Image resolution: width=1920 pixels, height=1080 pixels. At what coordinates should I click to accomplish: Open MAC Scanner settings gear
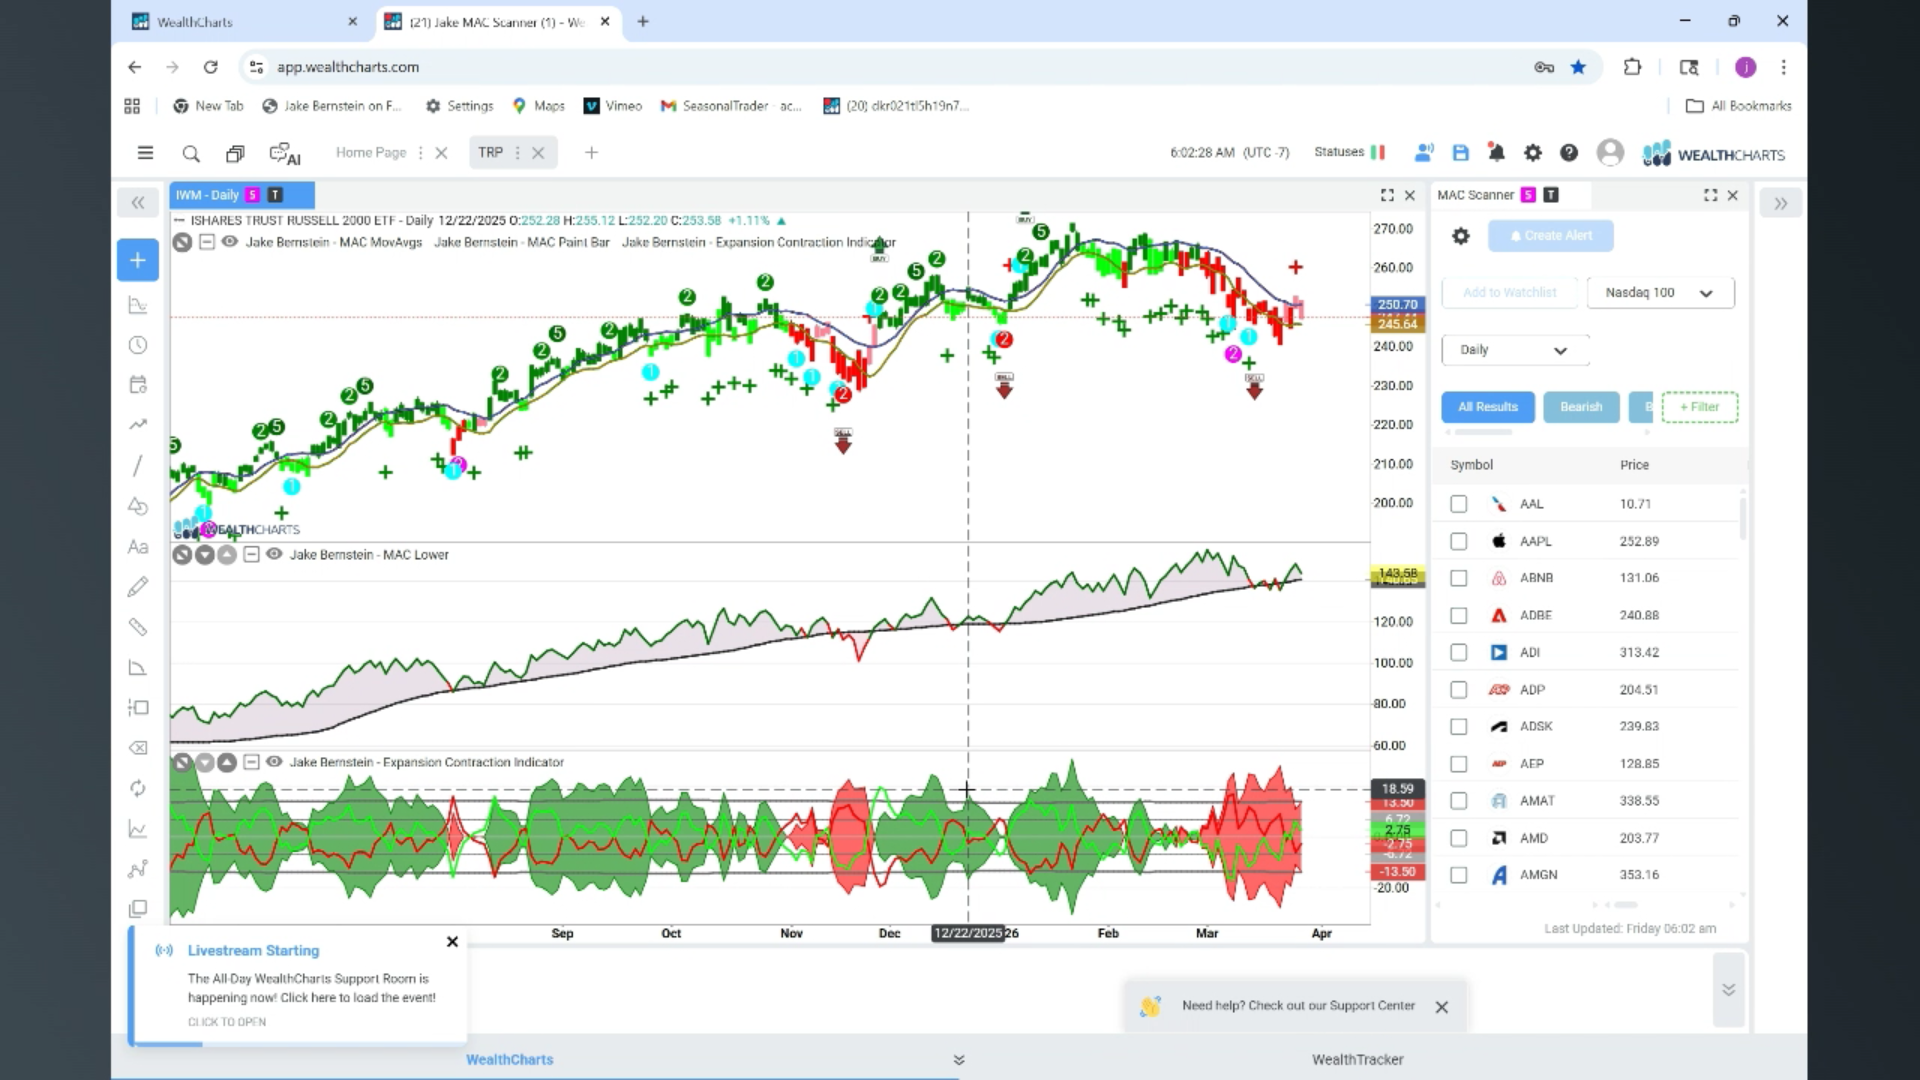click(1461, 236)
